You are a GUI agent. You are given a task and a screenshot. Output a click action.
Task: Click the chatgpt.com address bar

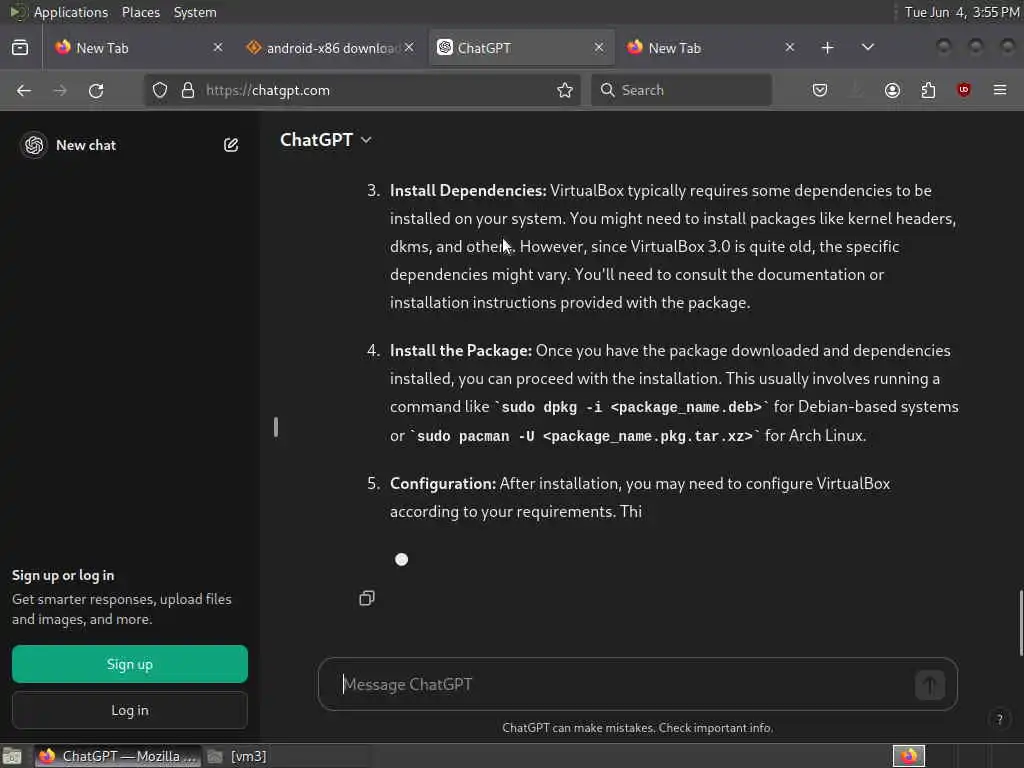pyautogui.click(x=362, y=90)
